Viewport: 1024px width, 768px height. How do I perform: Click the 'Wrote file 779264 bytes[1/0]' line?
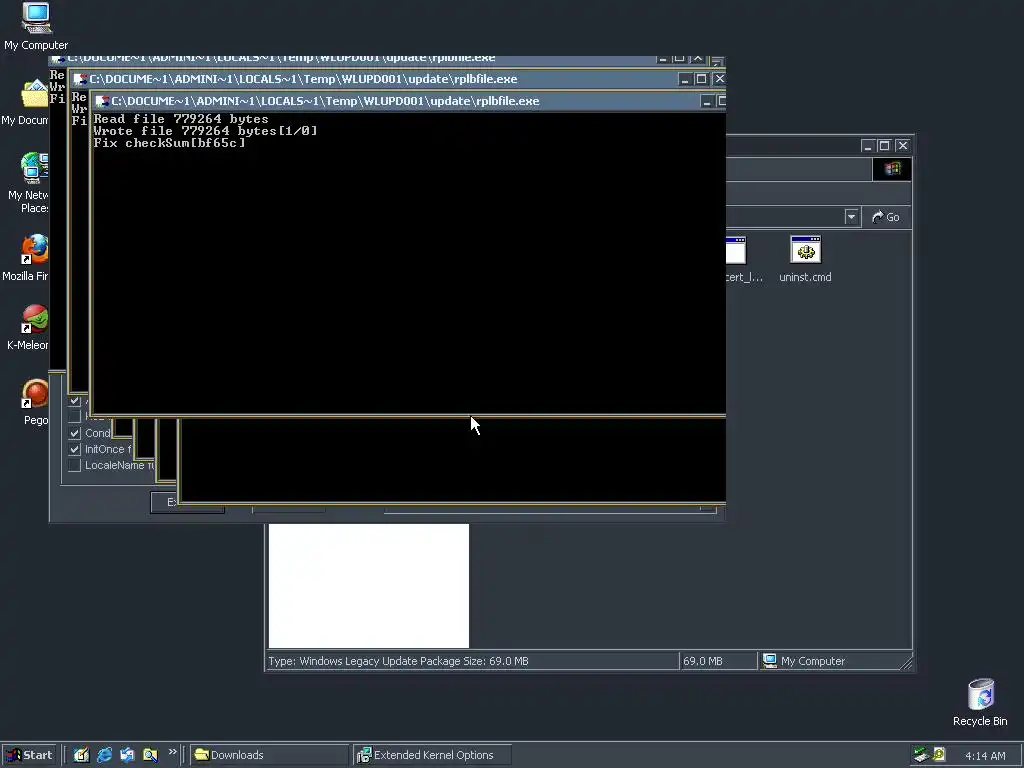[205, 131]
